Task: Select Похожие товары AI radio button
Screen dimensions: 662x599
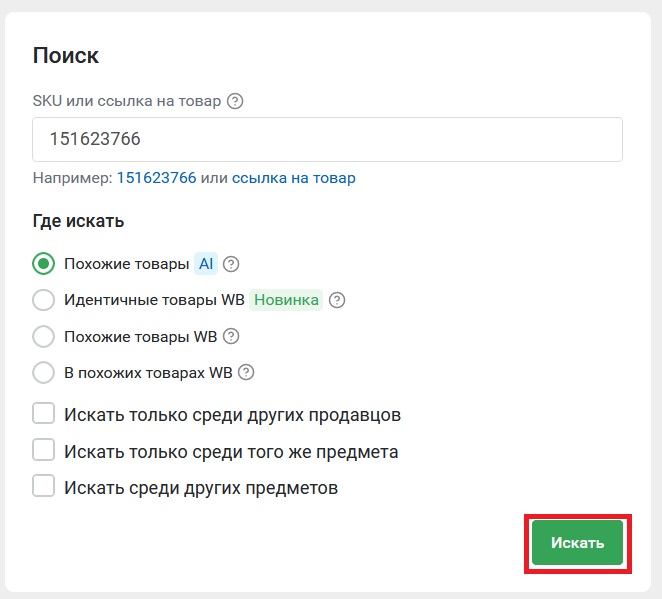Action: click(43, 264)
